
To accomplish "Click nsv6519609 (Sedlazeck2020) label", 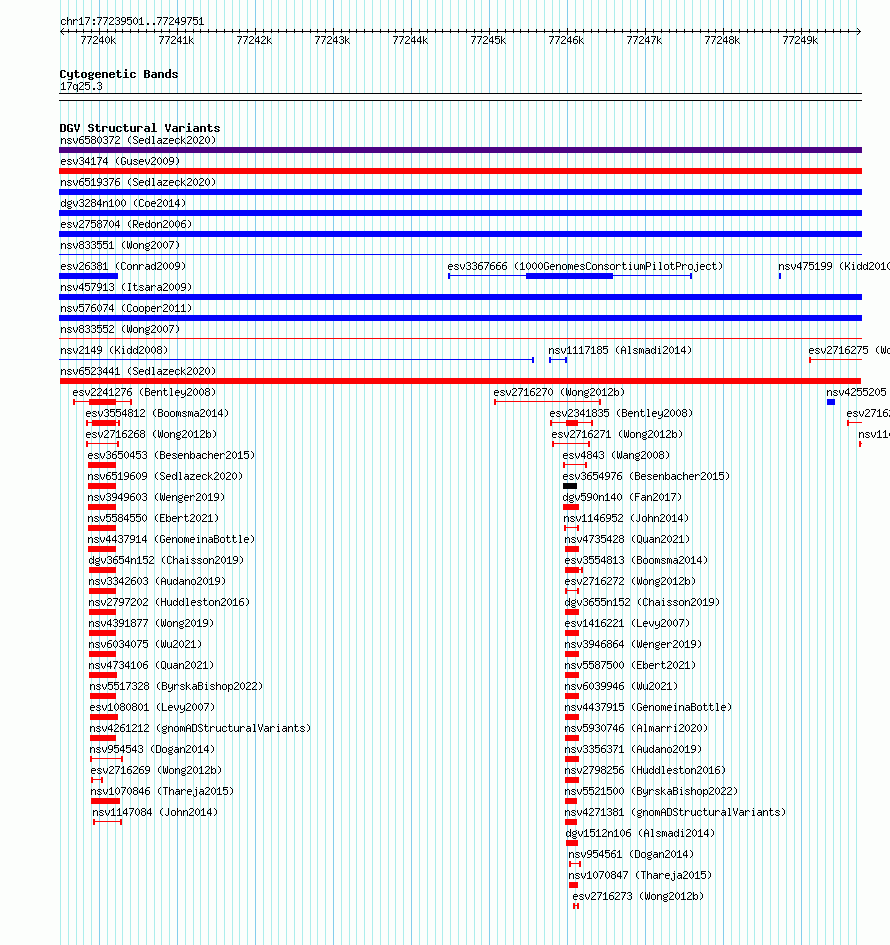I will [165, 477].
